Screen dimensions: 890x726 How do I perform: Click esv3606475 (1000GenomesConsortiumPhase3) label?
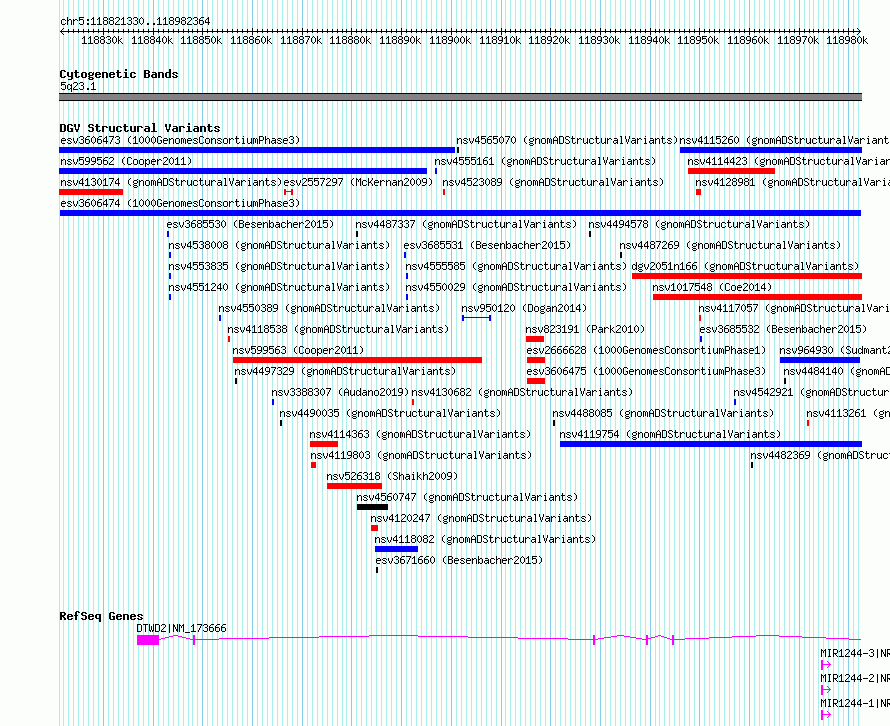pyautogui.click(x=646, y=371)
